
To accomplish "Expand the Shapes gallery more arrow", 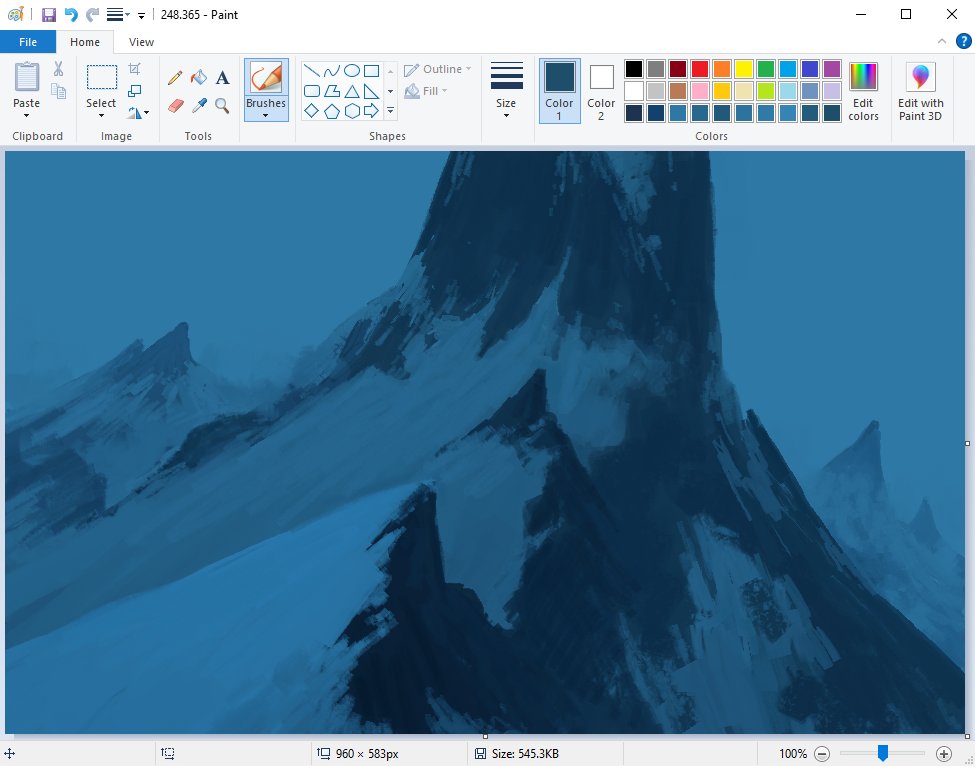I will click(390, 111).
